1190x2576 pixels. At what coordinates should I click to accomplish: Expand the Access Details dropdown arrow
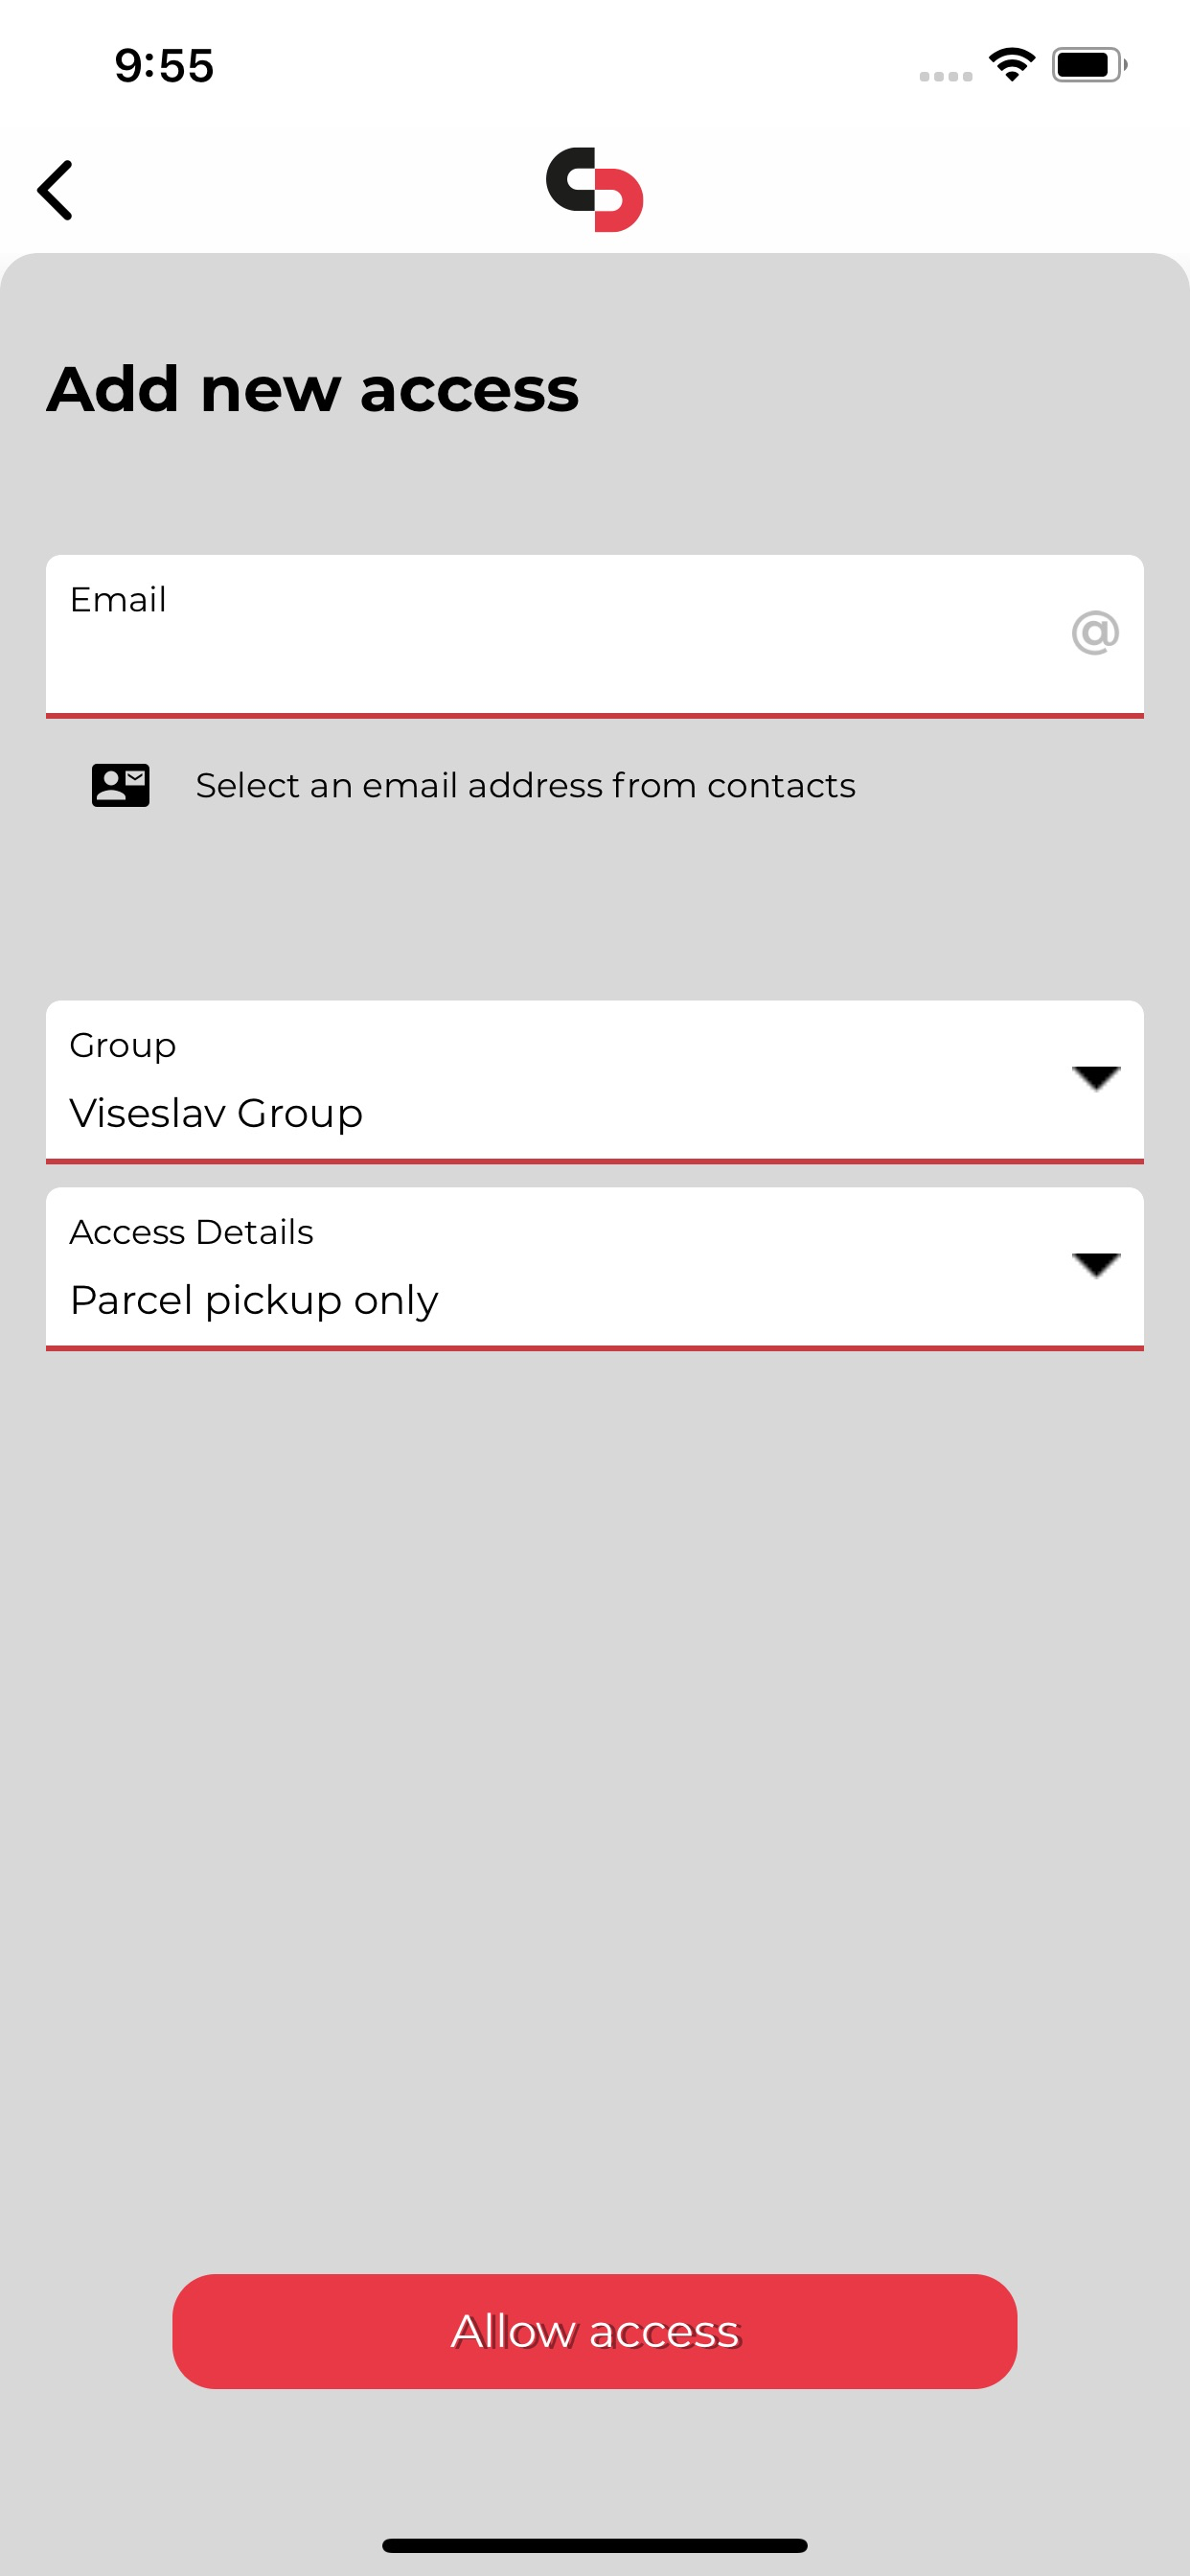point(1095,1265)
